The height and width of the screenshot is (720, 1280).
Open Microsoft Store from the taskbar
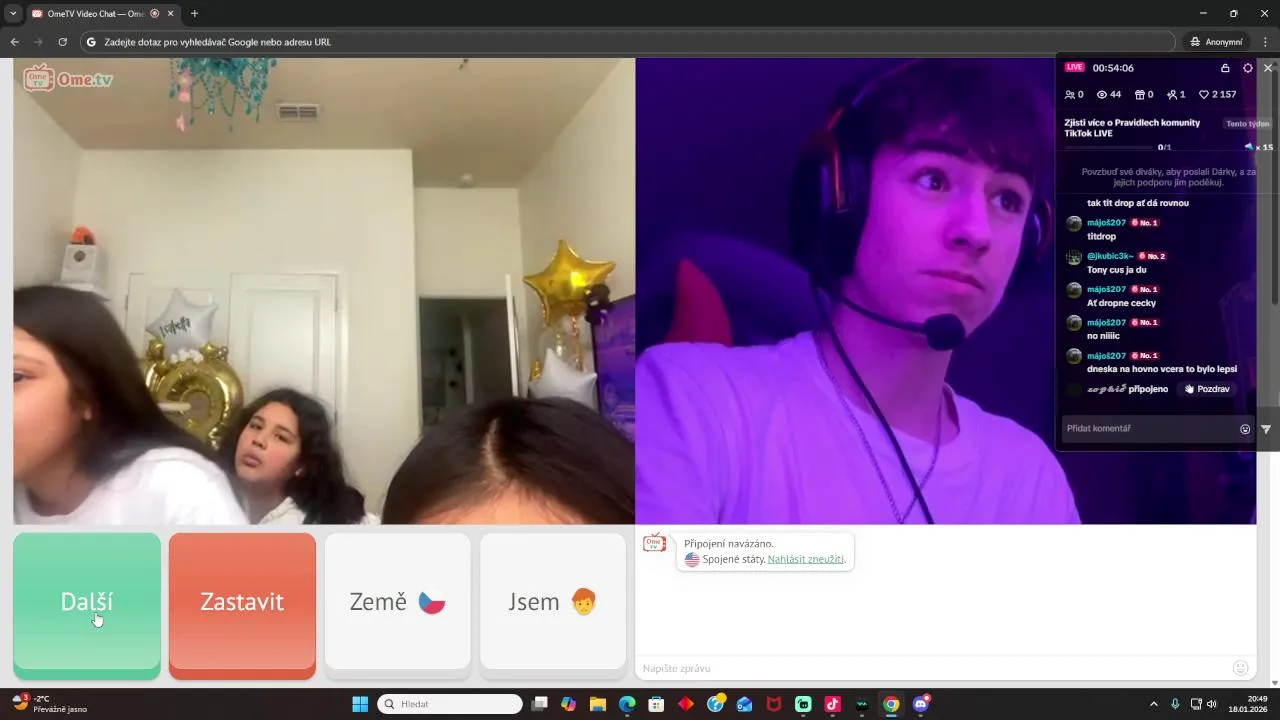click(656, 704)
